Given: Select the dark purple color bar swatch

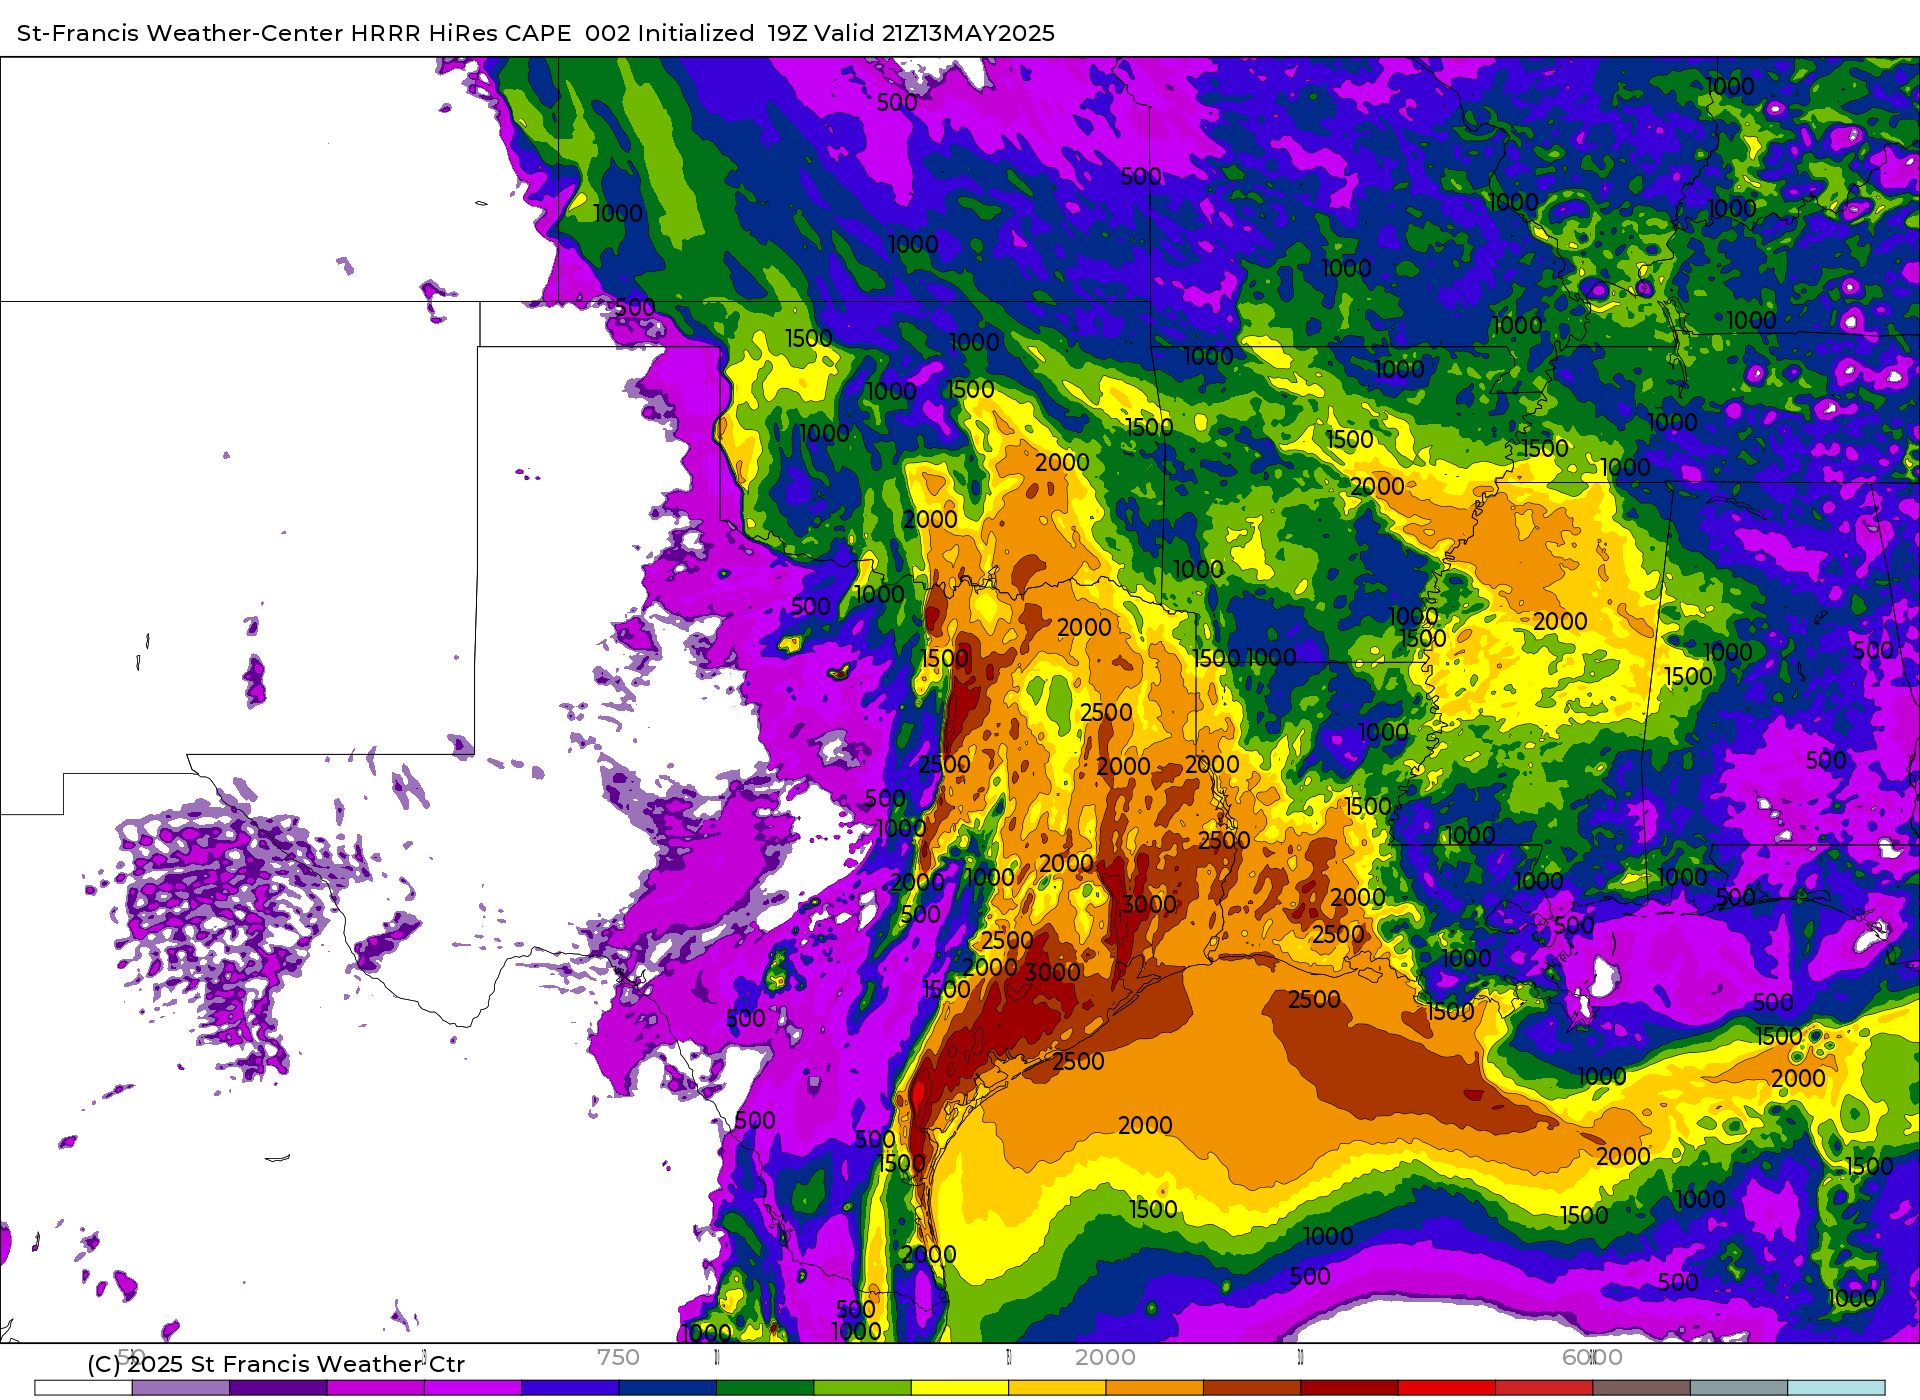Looking at the screenshot, I should [278, 1388].
